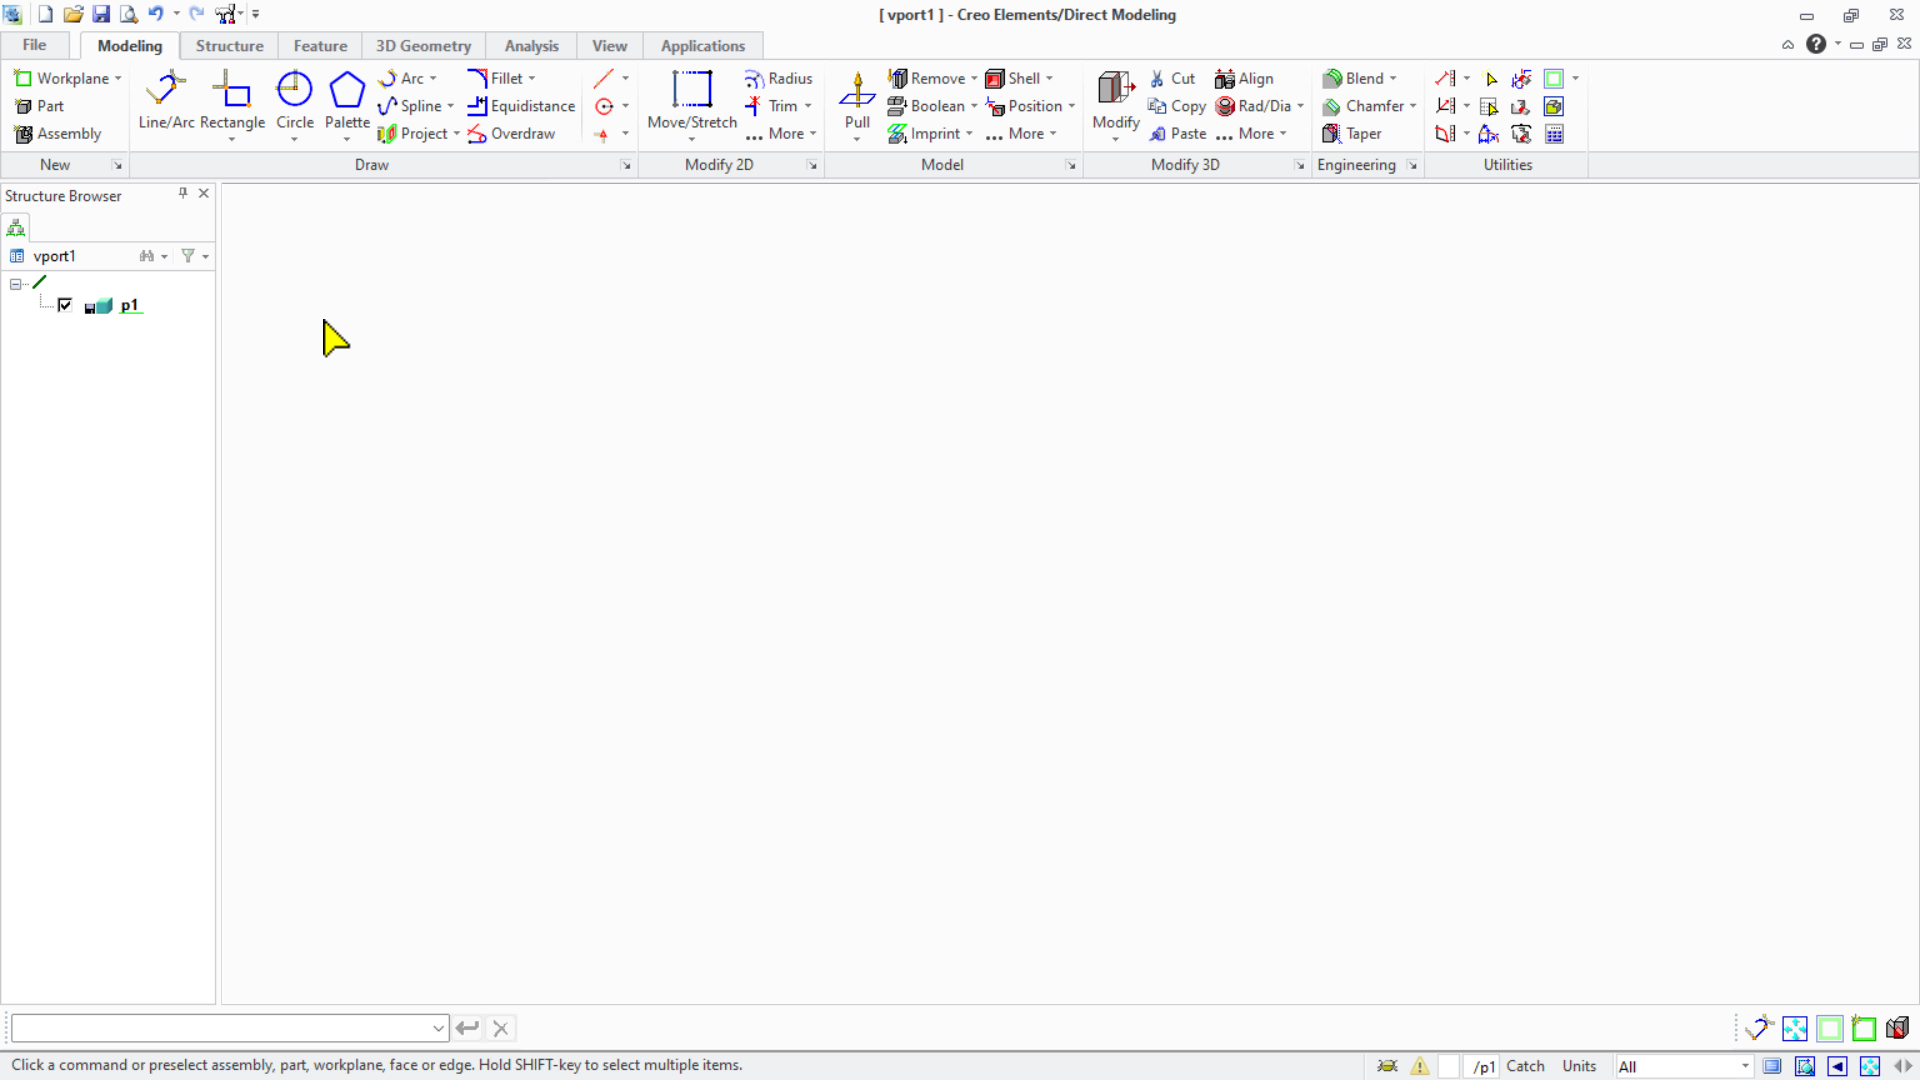Image resolution: width=1920 pixels, height=1080 pixels.
Task: Select the Line/Arc drawing tool
Action: point(166,100)
